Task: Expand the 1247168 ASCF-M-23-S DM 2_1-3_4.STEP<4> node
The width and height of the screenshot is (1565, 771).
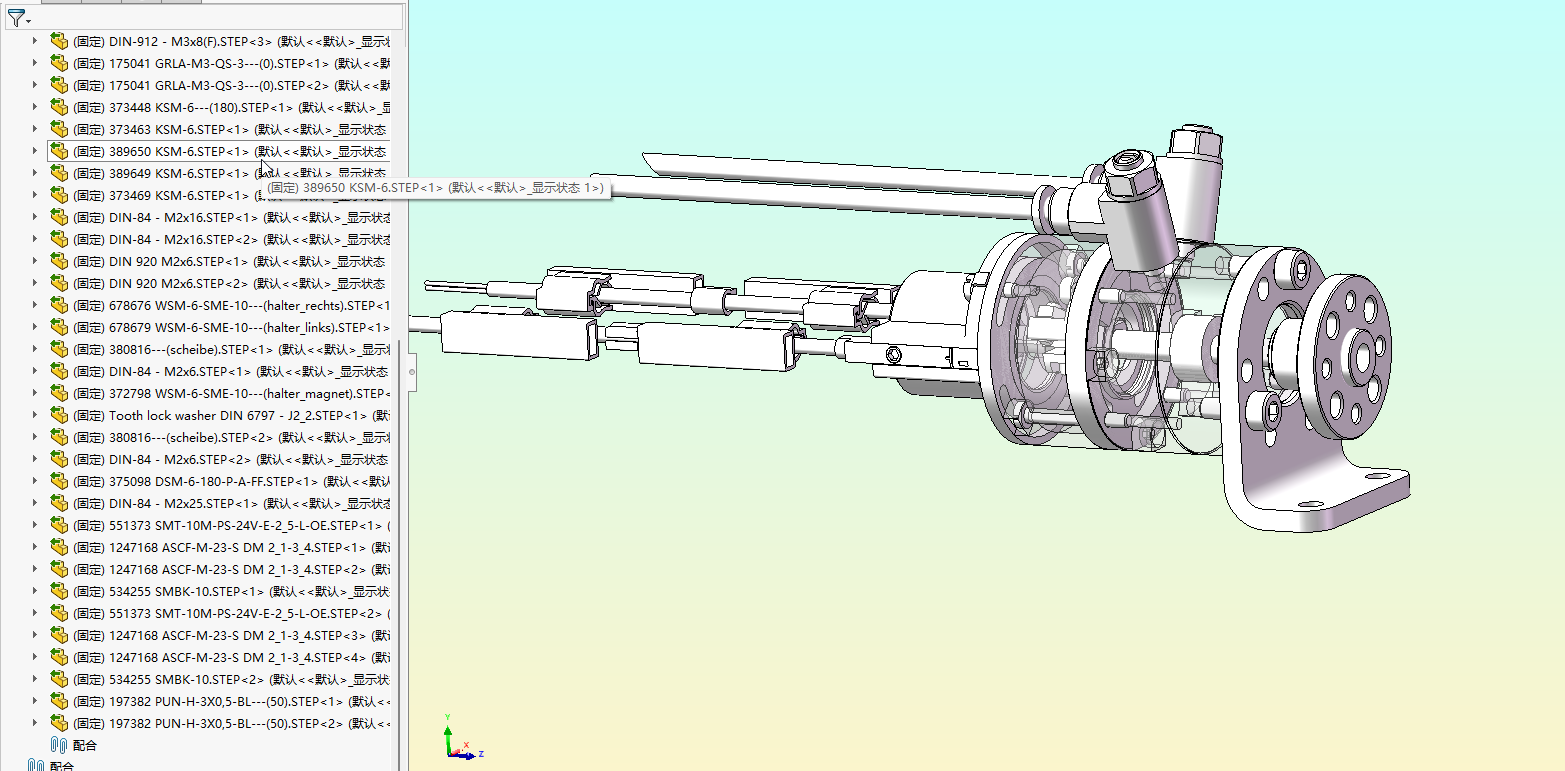Action: click(35, 657)
